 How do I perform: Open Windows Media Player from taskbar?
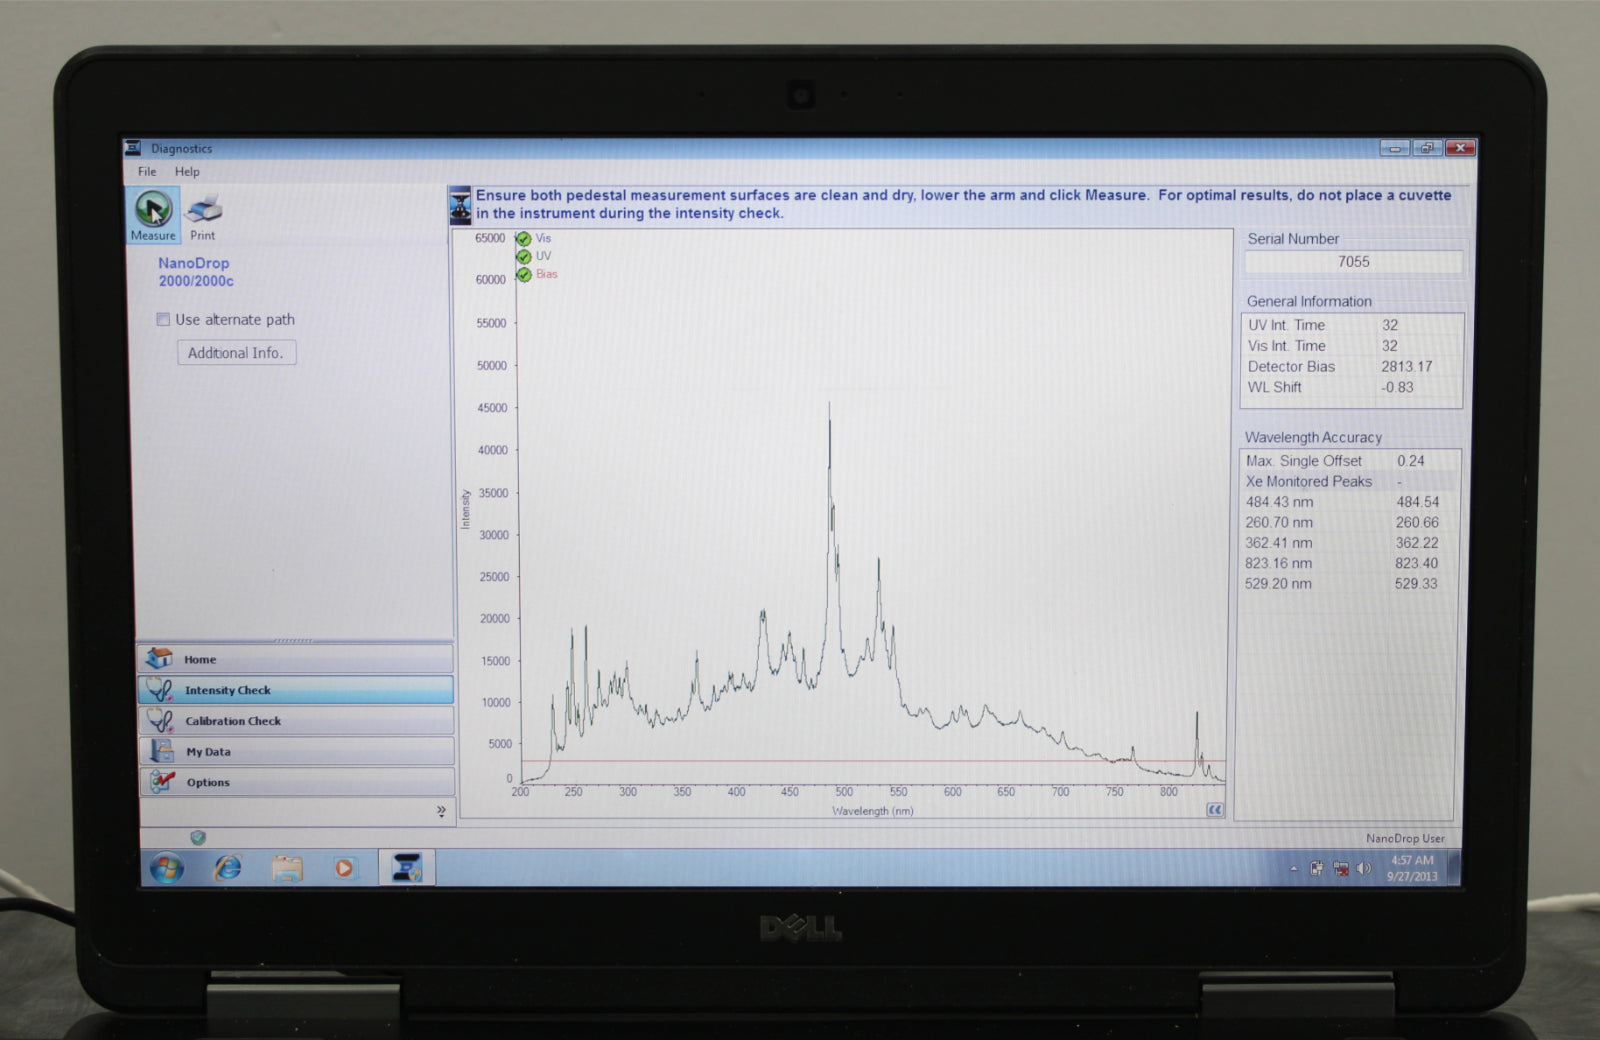point(344,868)
